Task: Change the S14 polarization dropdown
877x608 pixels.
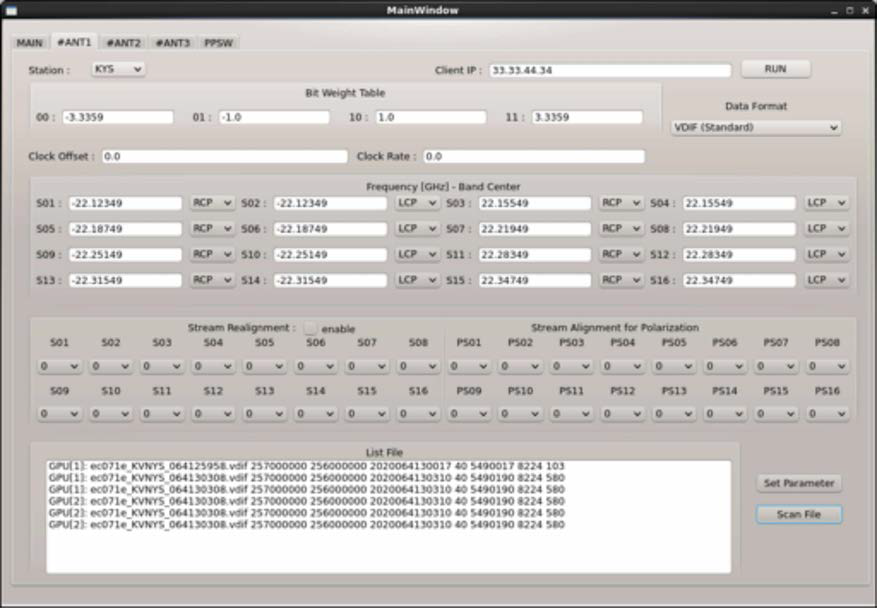Action: point(417,280)
